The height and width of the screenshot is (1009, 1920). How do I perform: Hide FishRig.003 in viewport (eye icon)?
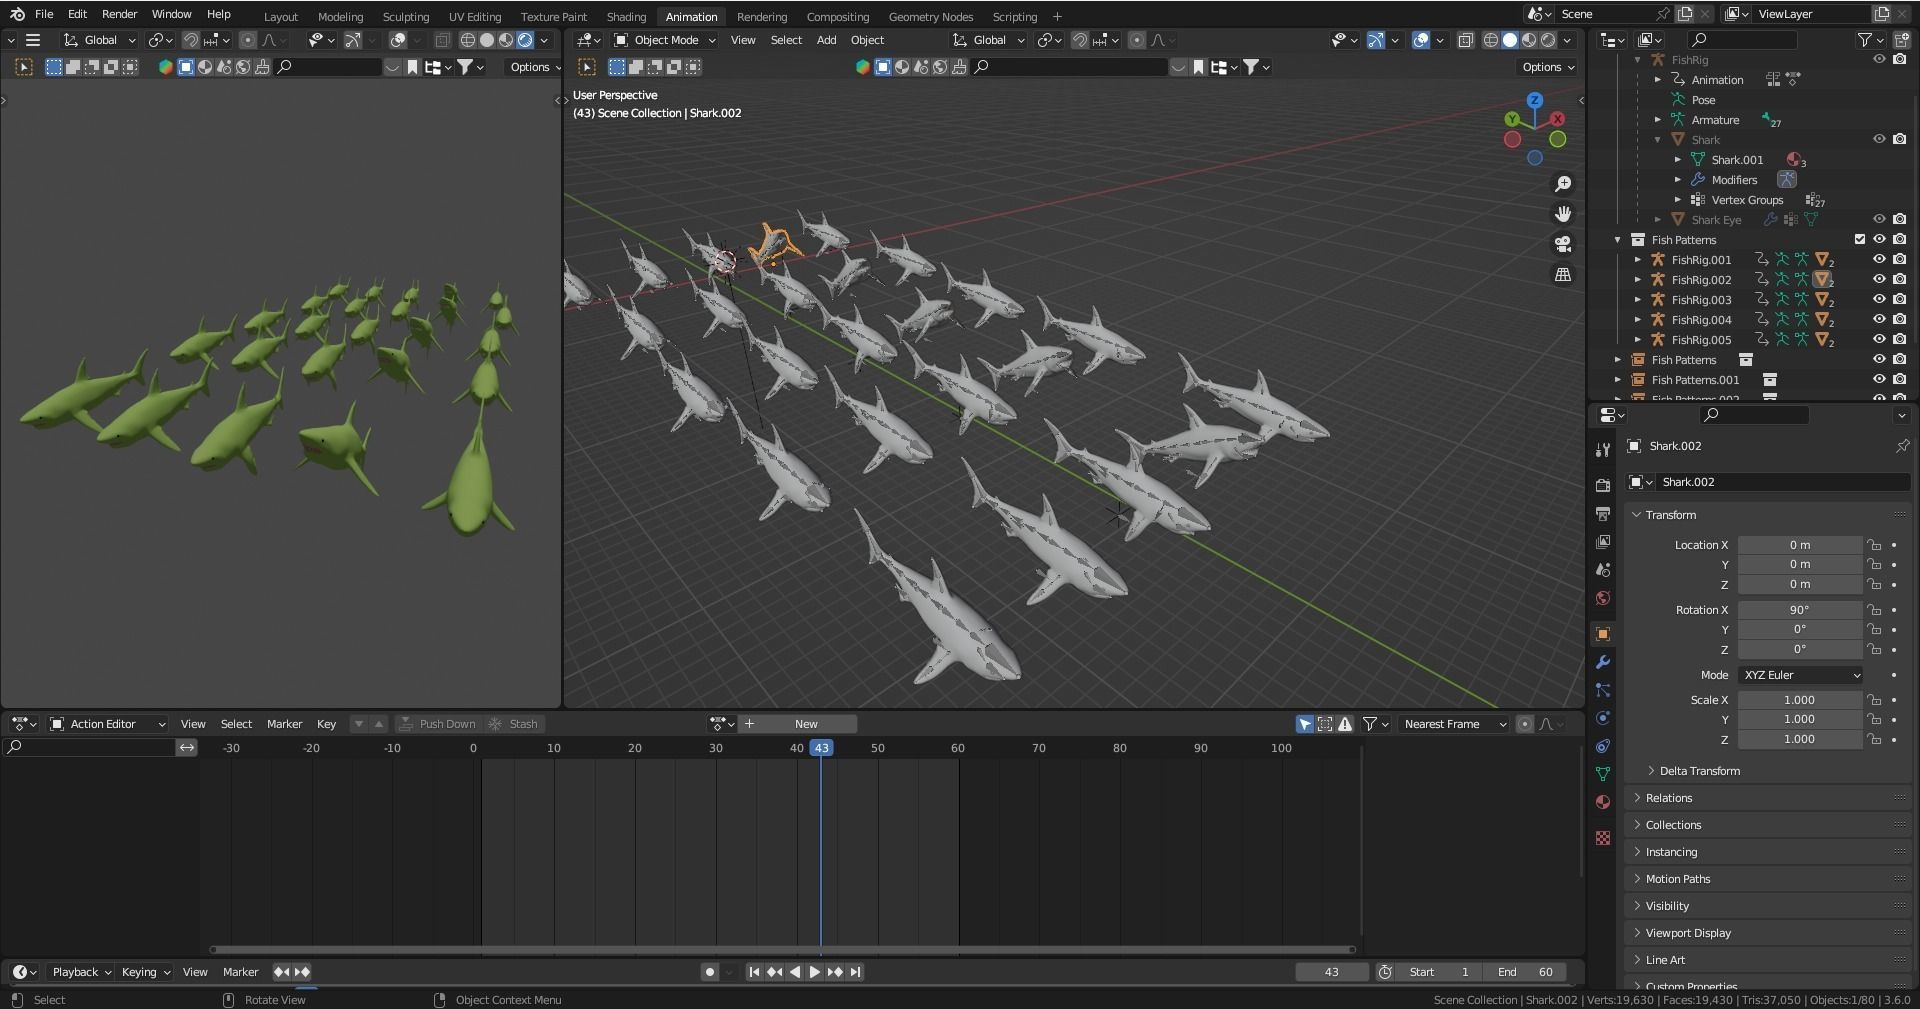tap(1879, 300)
